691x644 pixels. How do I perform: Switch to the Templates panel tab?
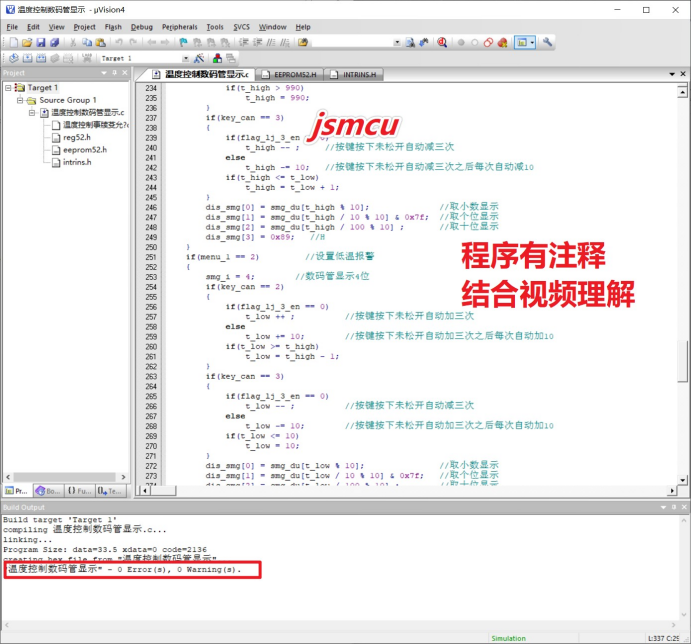click(110, 491)
